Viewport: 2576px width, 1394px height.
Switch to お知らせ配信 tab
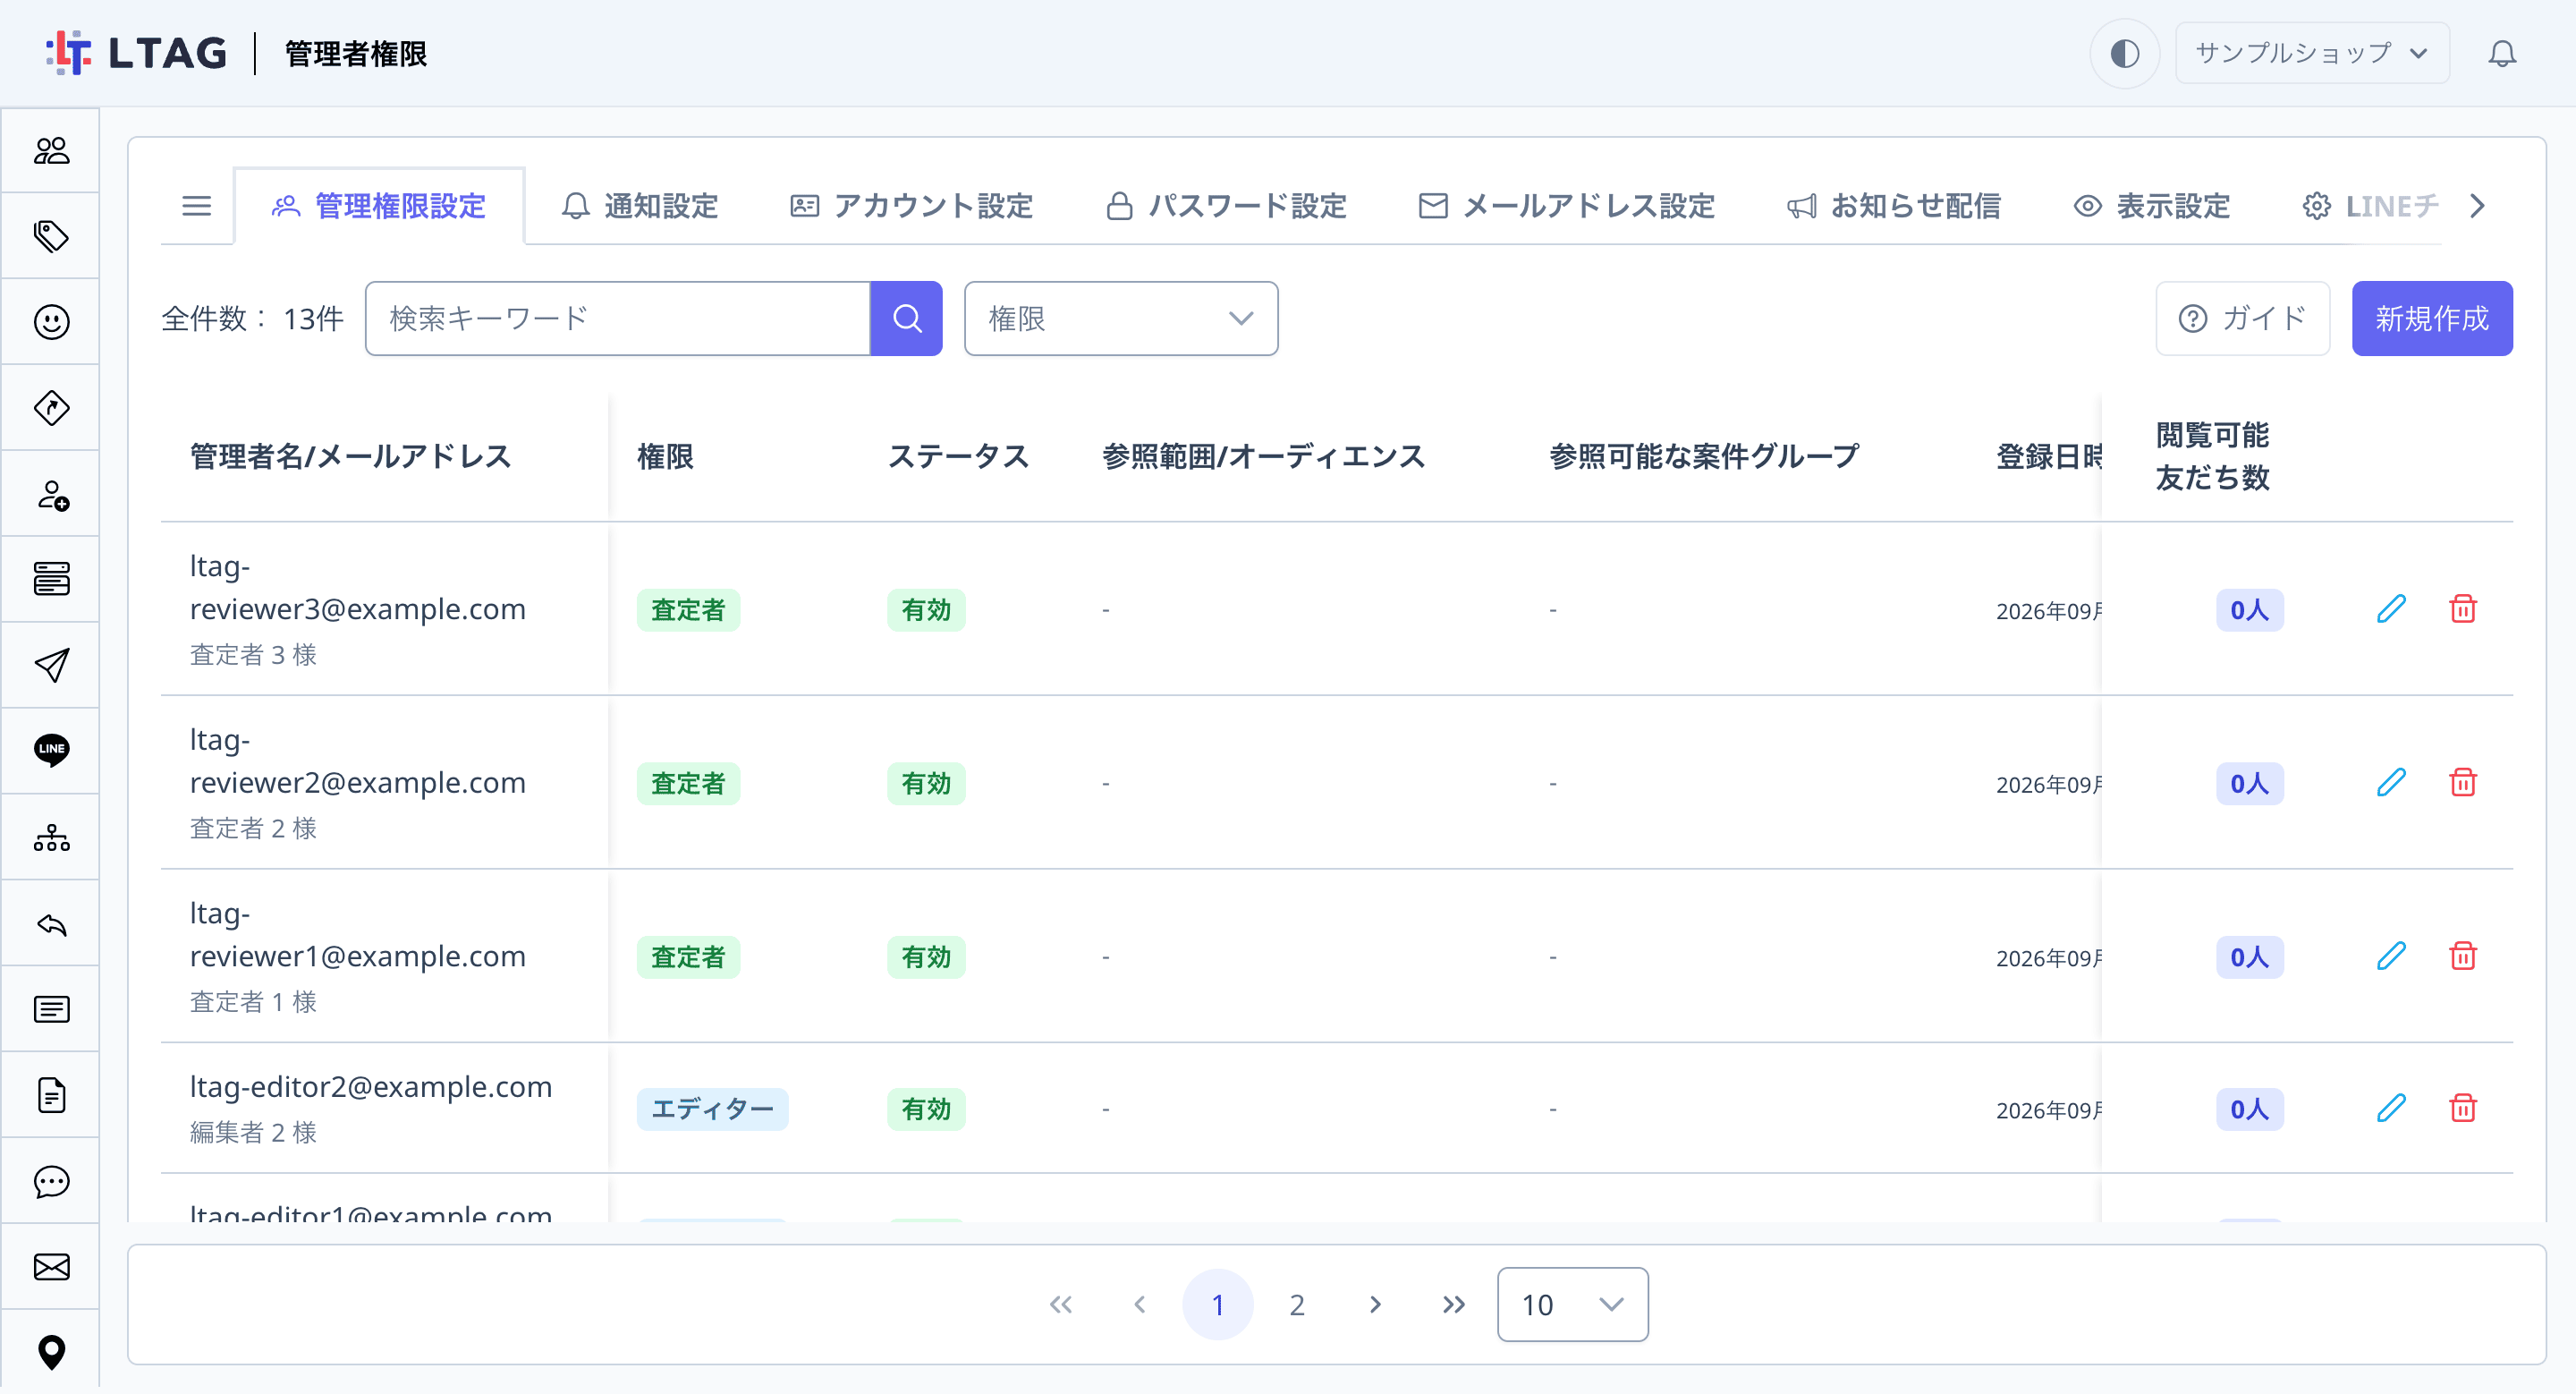(1893, 206)
